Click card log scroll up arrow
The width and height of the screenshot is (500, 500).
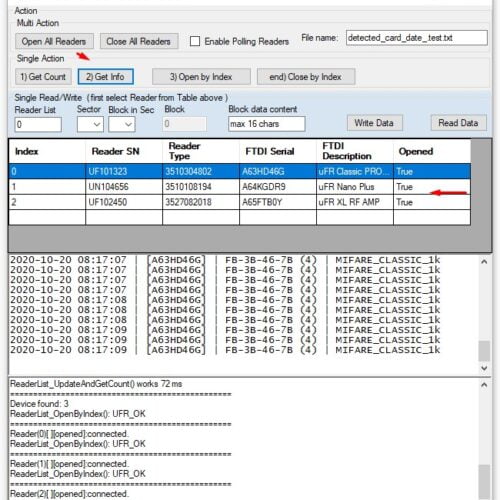click(484, 262)
